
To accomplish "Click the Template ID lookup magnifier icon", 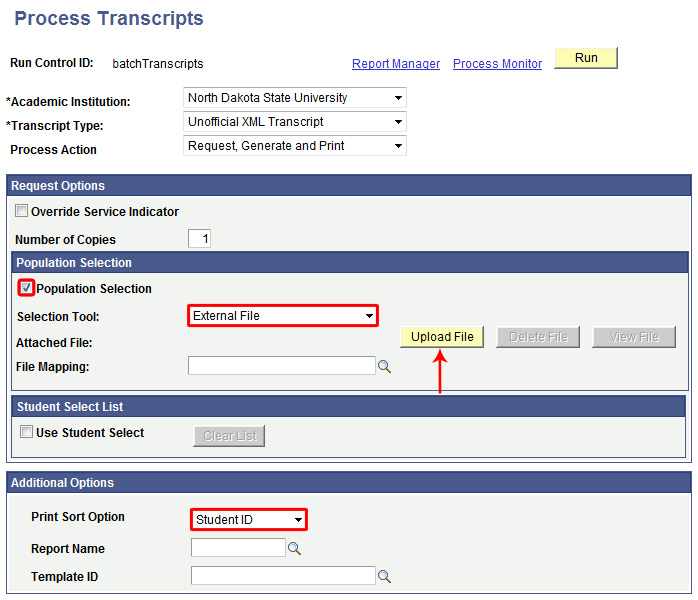I will pyautogui.click(x=384, y=577).
